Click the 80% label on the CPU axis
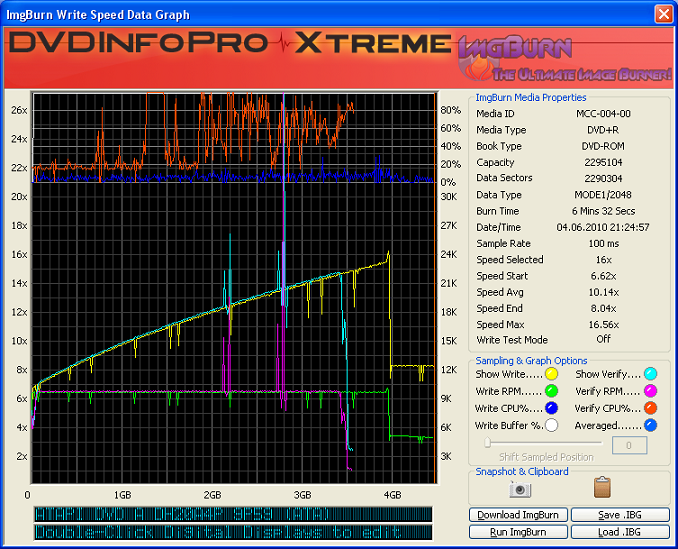 click(451, 110)
